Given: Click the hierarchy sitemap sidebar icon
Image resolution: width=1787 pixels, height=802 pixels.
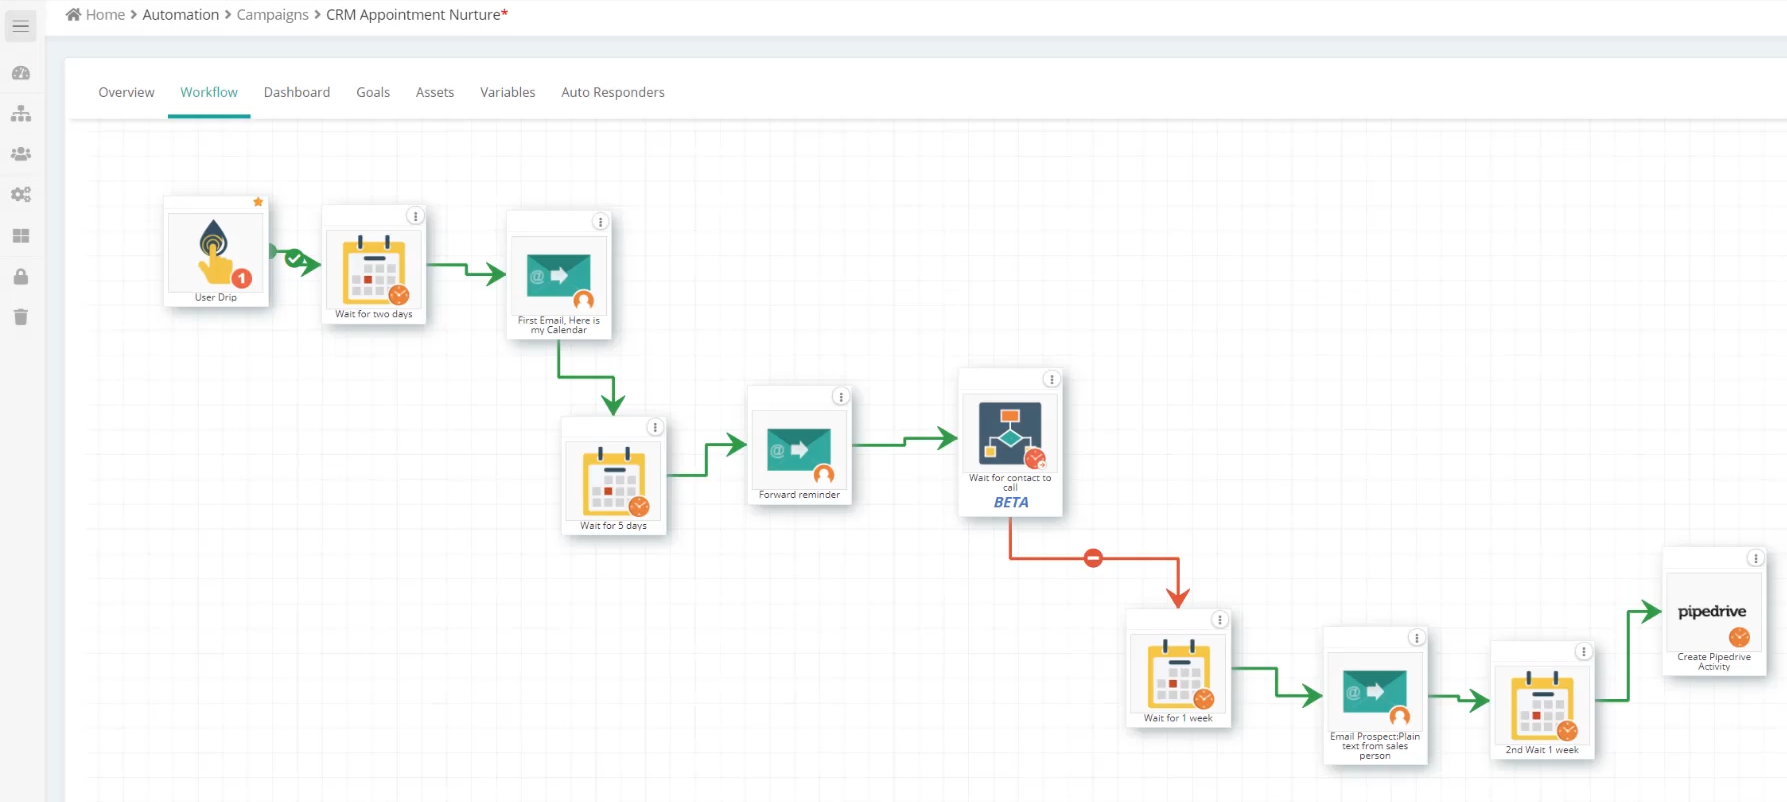Looking at the screenshot, I should click(x=21, y=114).
